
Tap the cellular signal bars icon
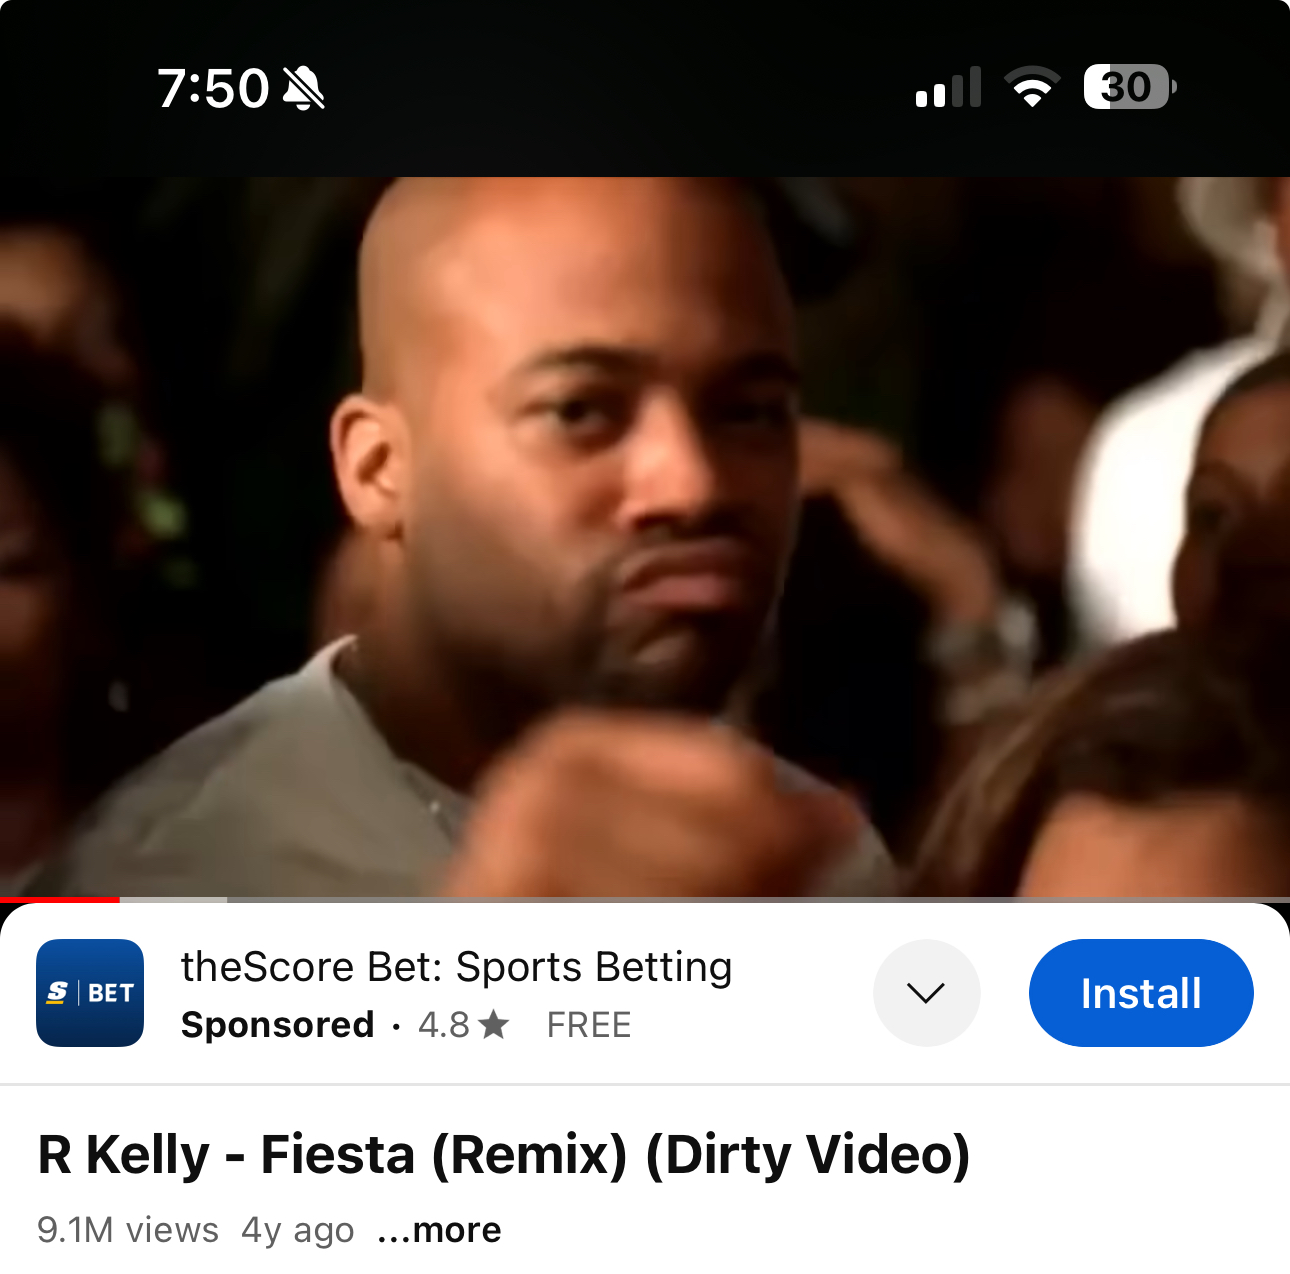pos(948,87)
